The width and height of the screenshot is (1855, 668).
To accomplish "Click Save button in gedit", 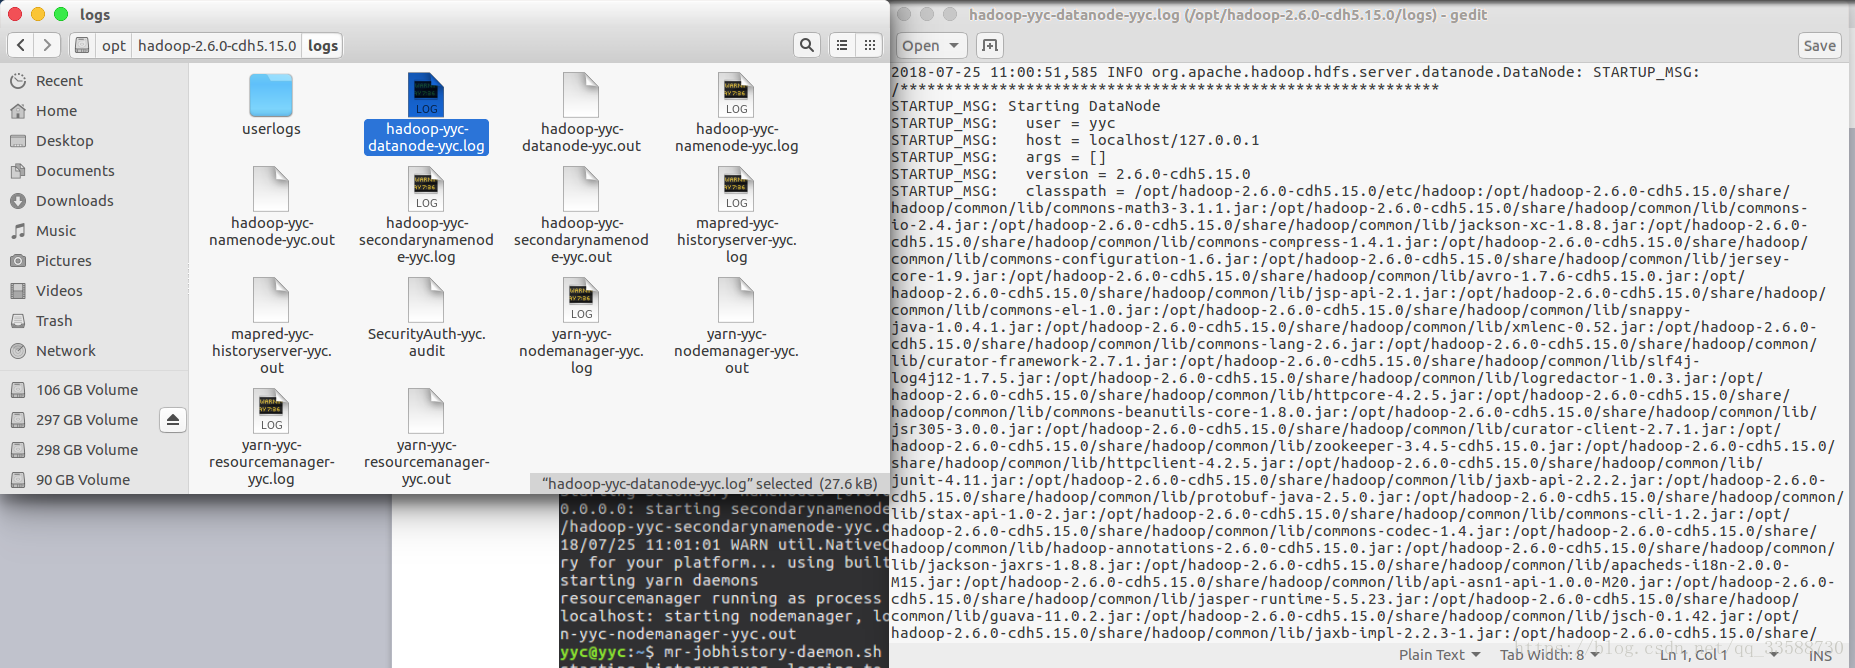I will pyautogui.click(x=1819, y=45).
